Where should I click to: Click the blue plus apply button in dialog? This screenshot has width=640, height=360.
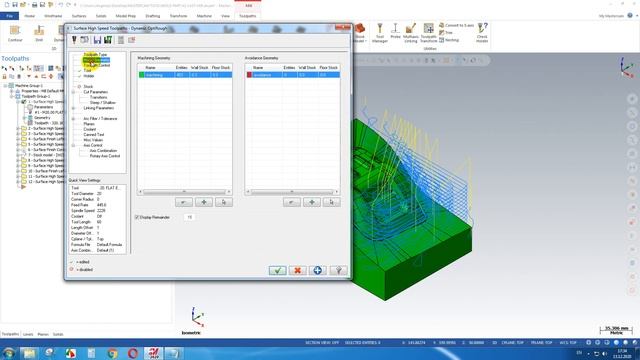coord(318,270)
